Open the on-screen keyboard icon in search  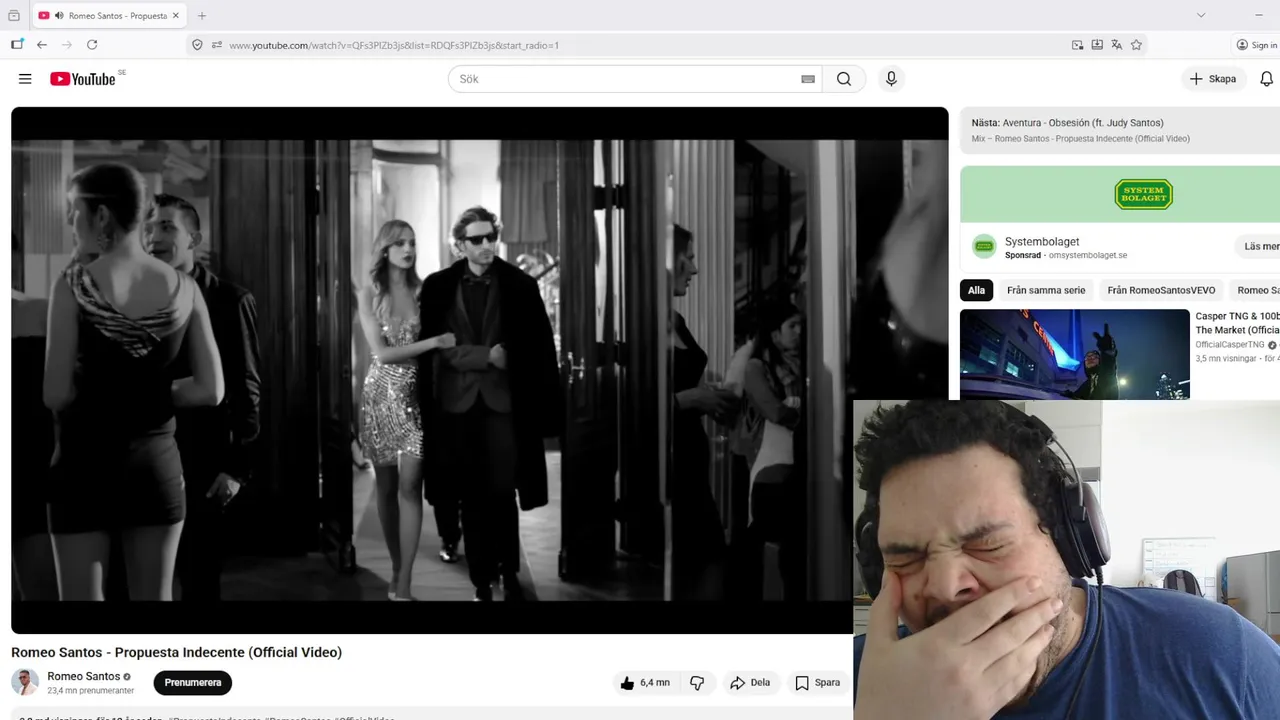808,79
